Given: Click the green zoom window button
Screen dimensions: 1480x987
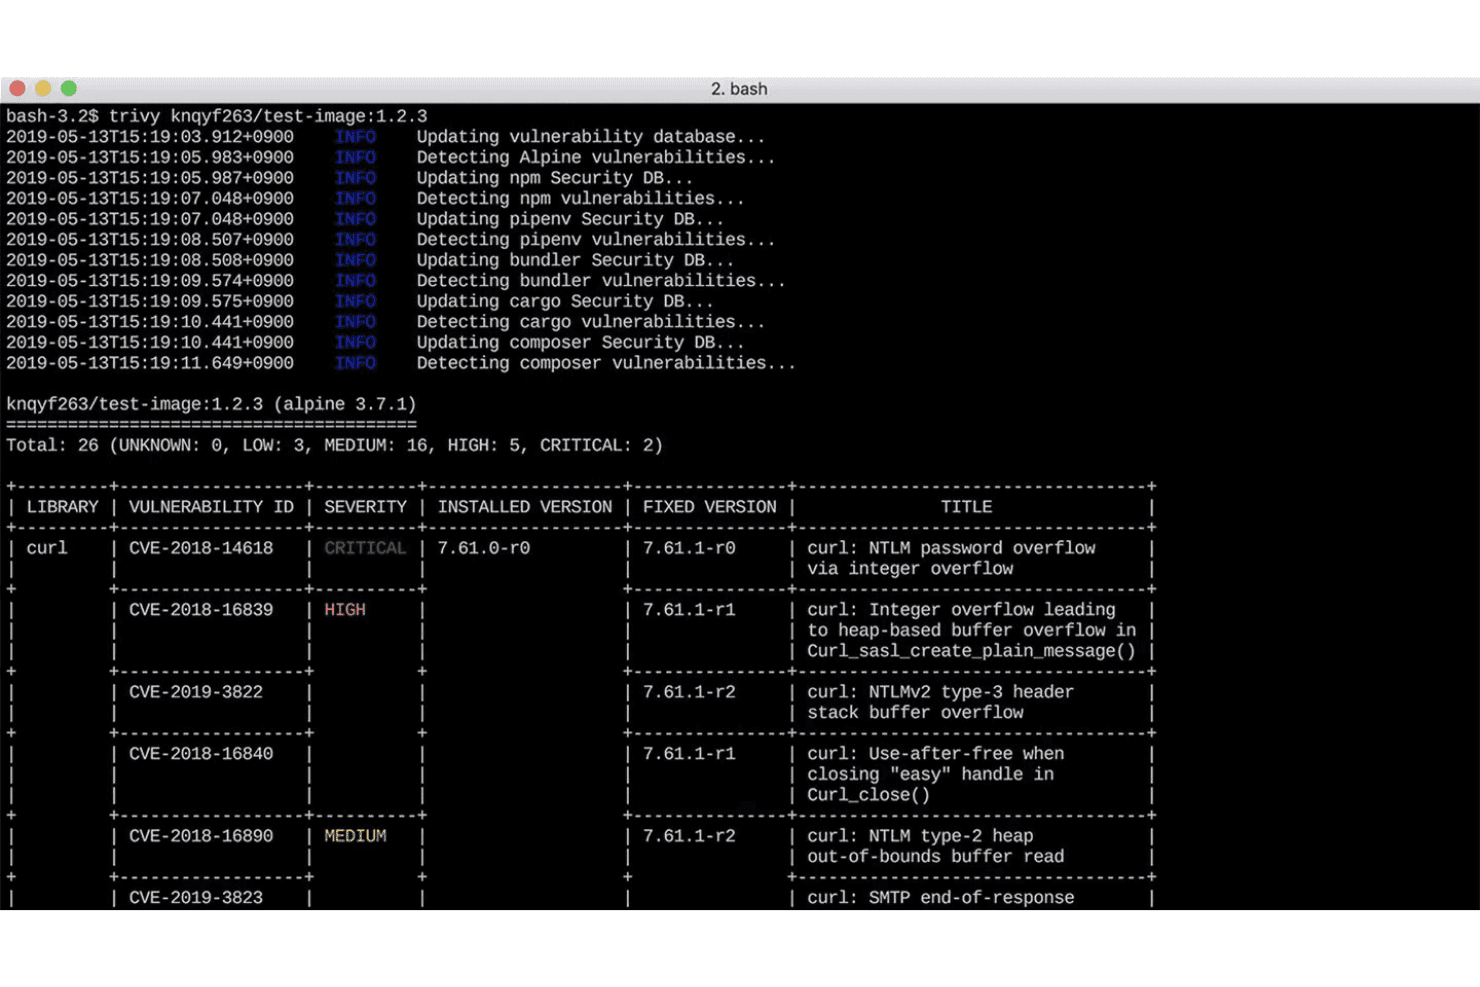Looking at the screenshot, I should (69, 88).
